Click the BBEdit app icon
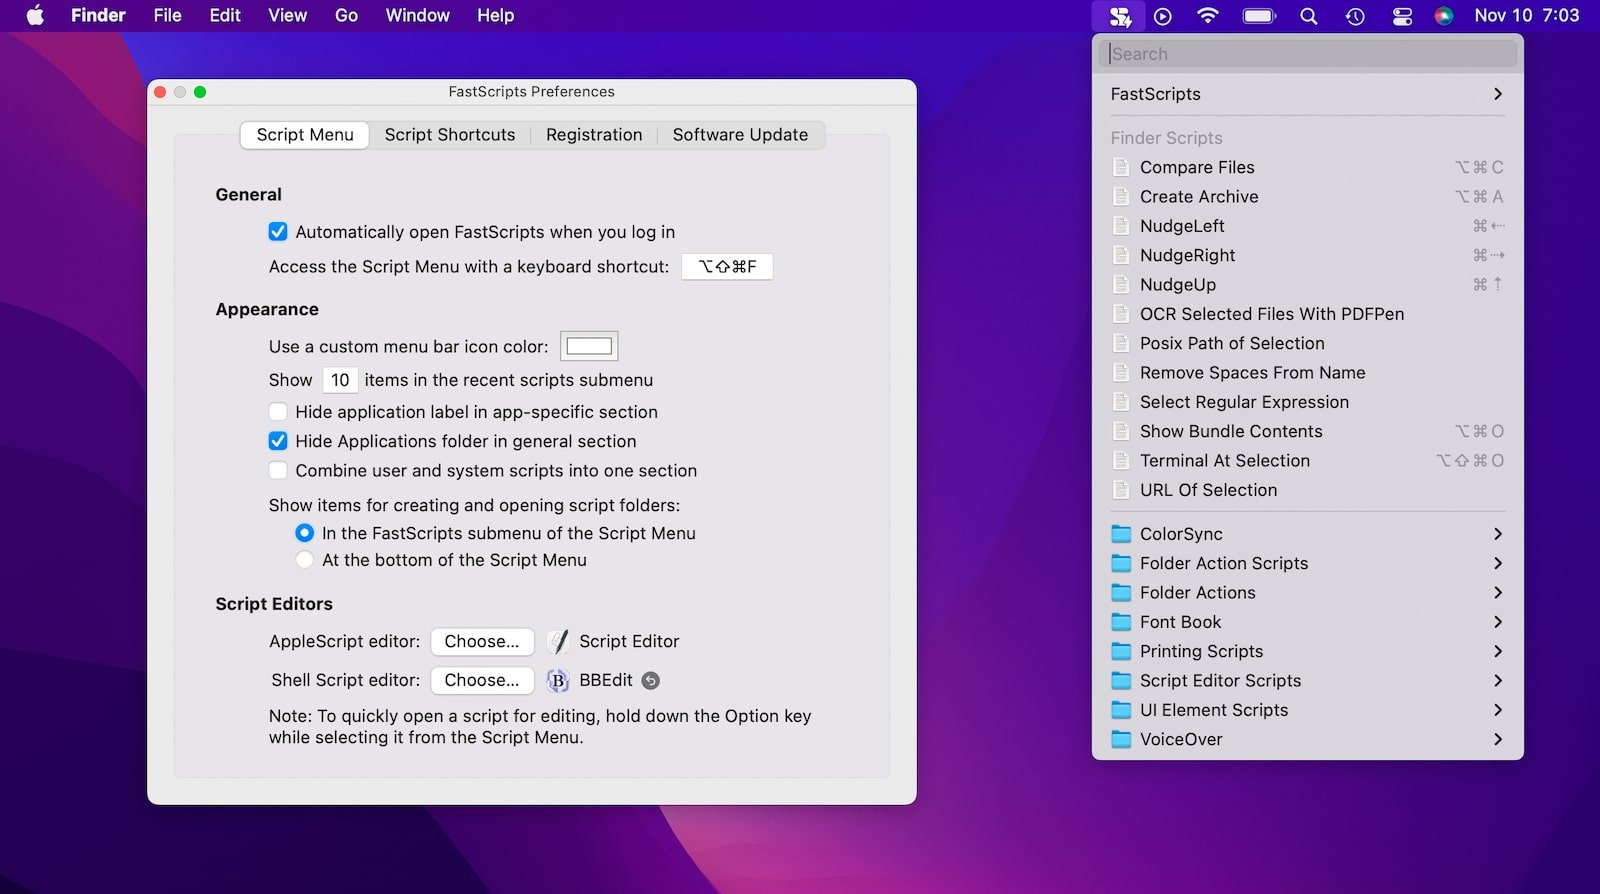 [x=558, y=681]
